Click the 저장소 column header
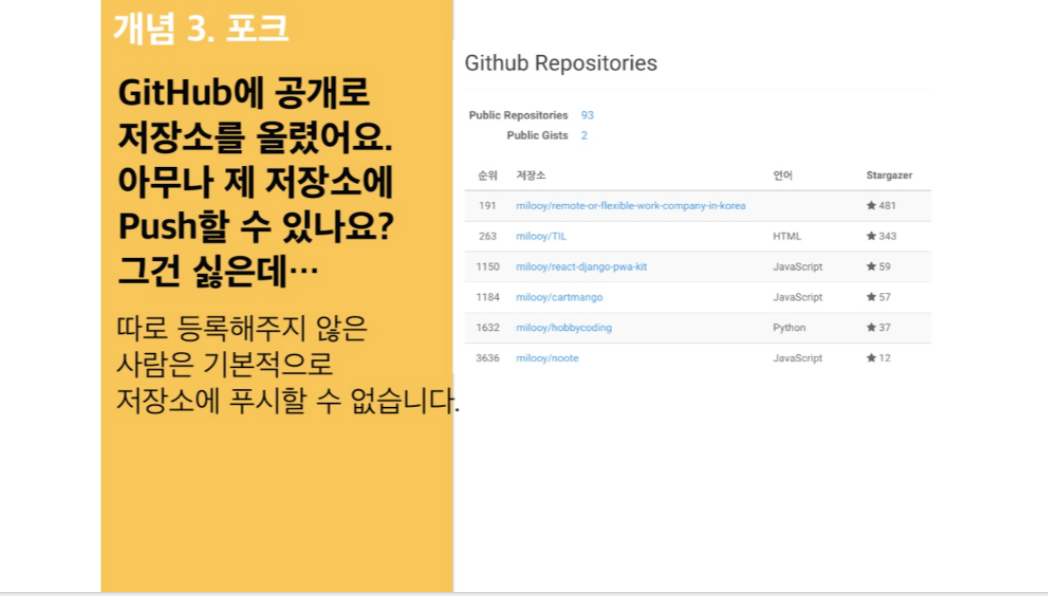Screen dimensions: 1048x596 click(x=531, y=175)
